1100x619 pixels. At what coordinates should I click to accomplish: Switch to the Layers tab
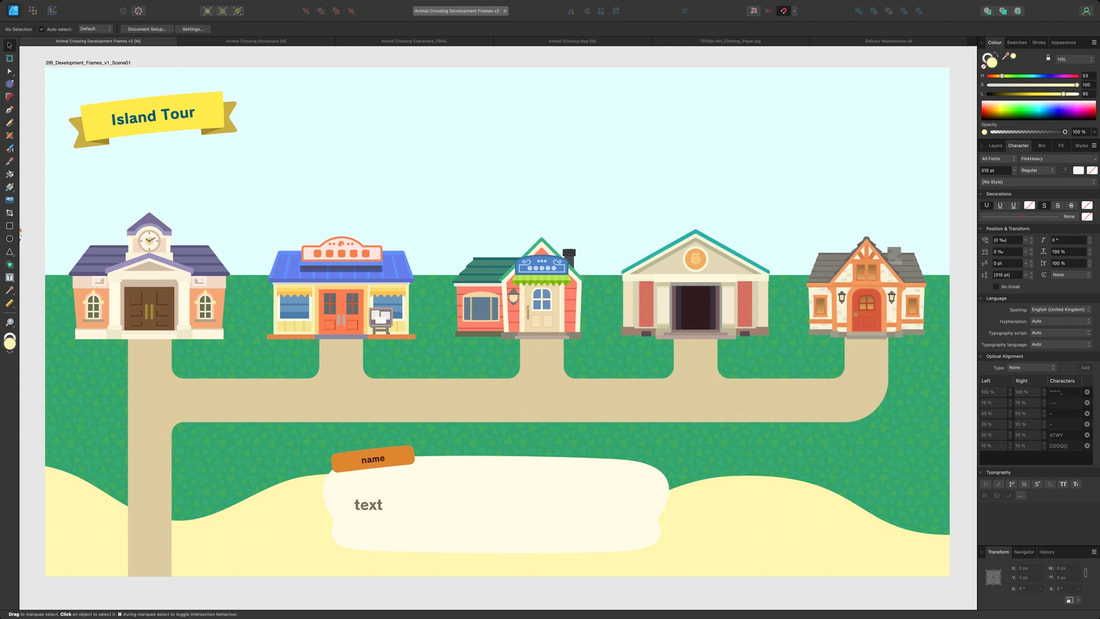pos(995,145)
